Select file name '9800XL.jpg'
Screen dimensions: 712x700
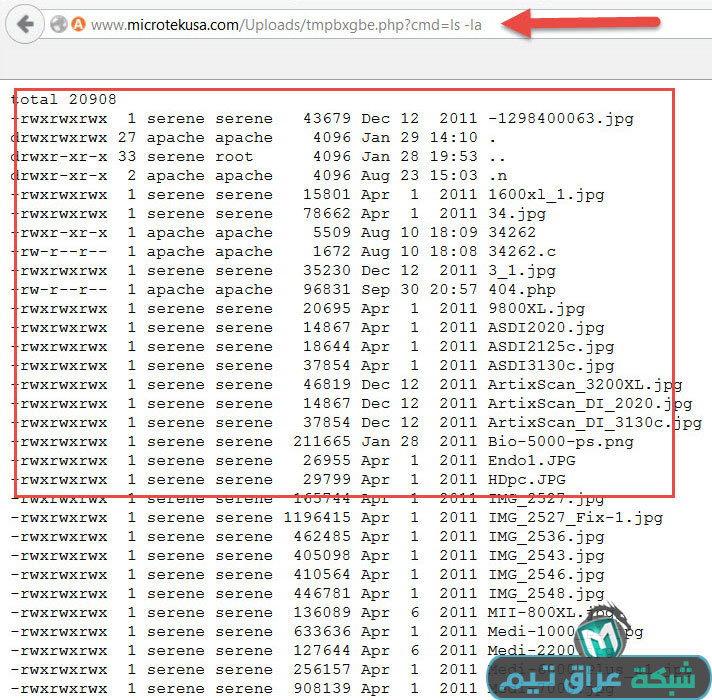click(537, 309)
